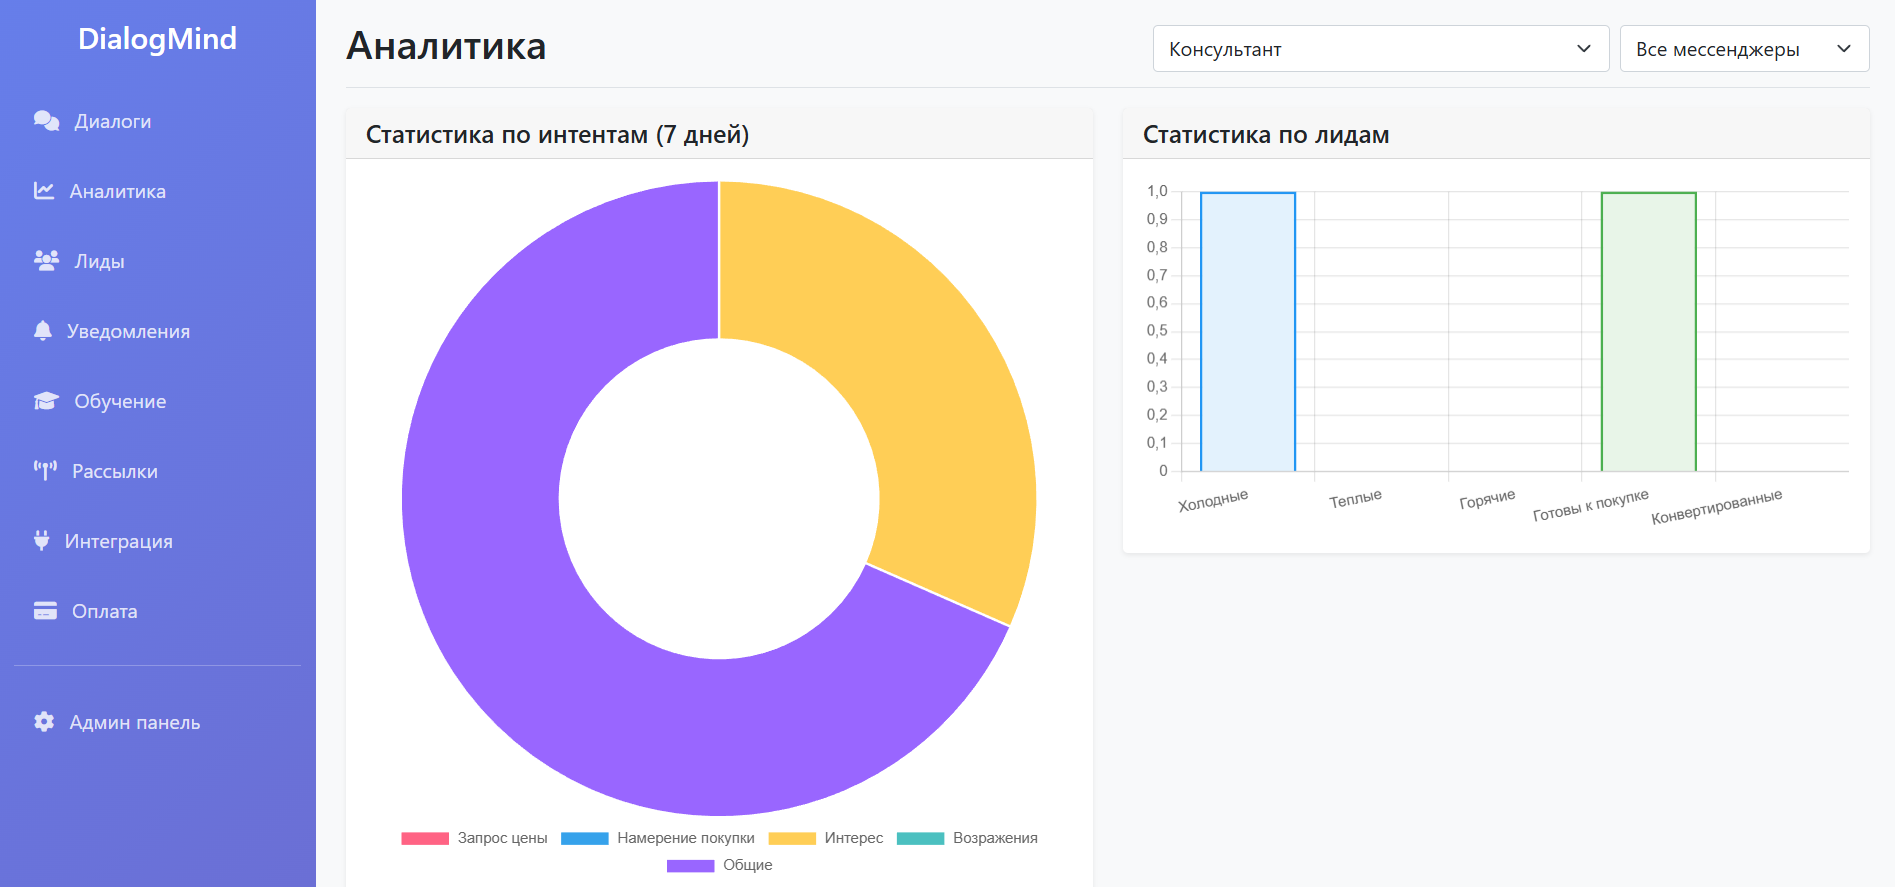The height and width of the screenshot is (887, 1895).
Task: Expand the Все мессенджеры selector
Action: coord(1744,49)
